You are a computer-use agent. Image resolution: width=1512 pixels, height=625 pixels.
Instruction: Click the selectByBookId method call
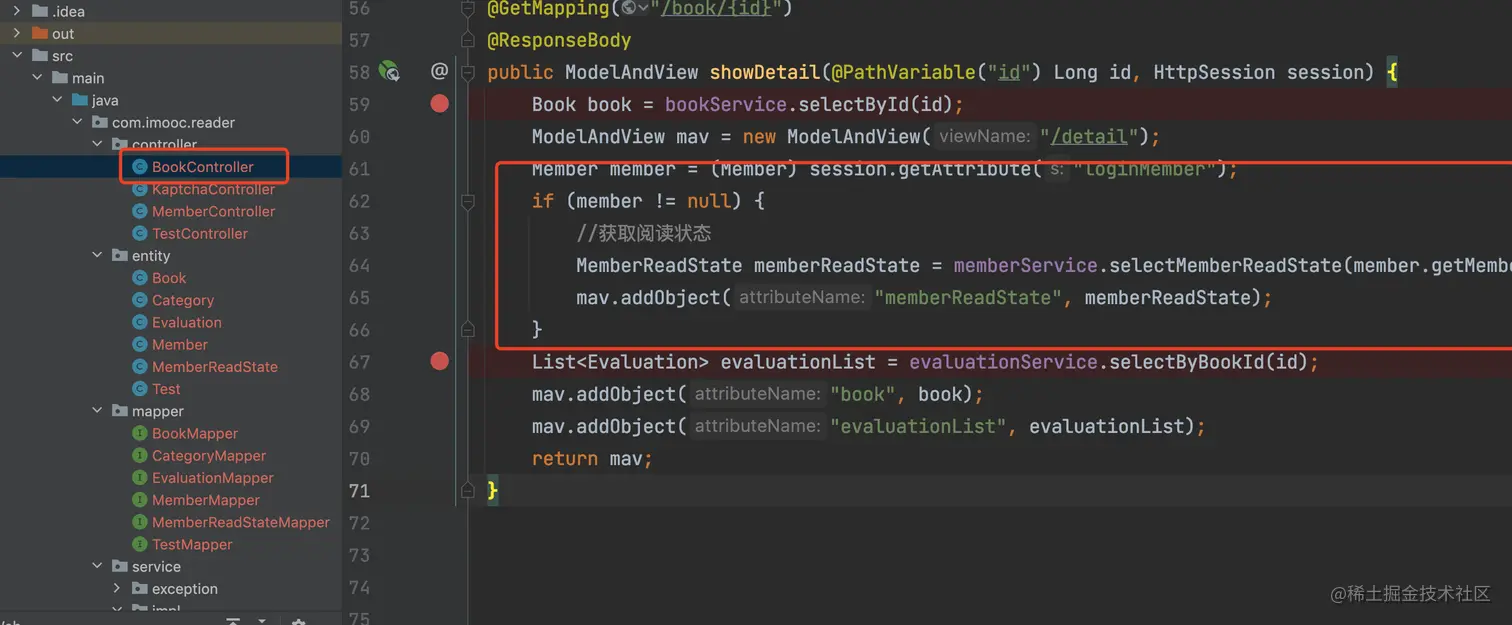(1187, 362)
